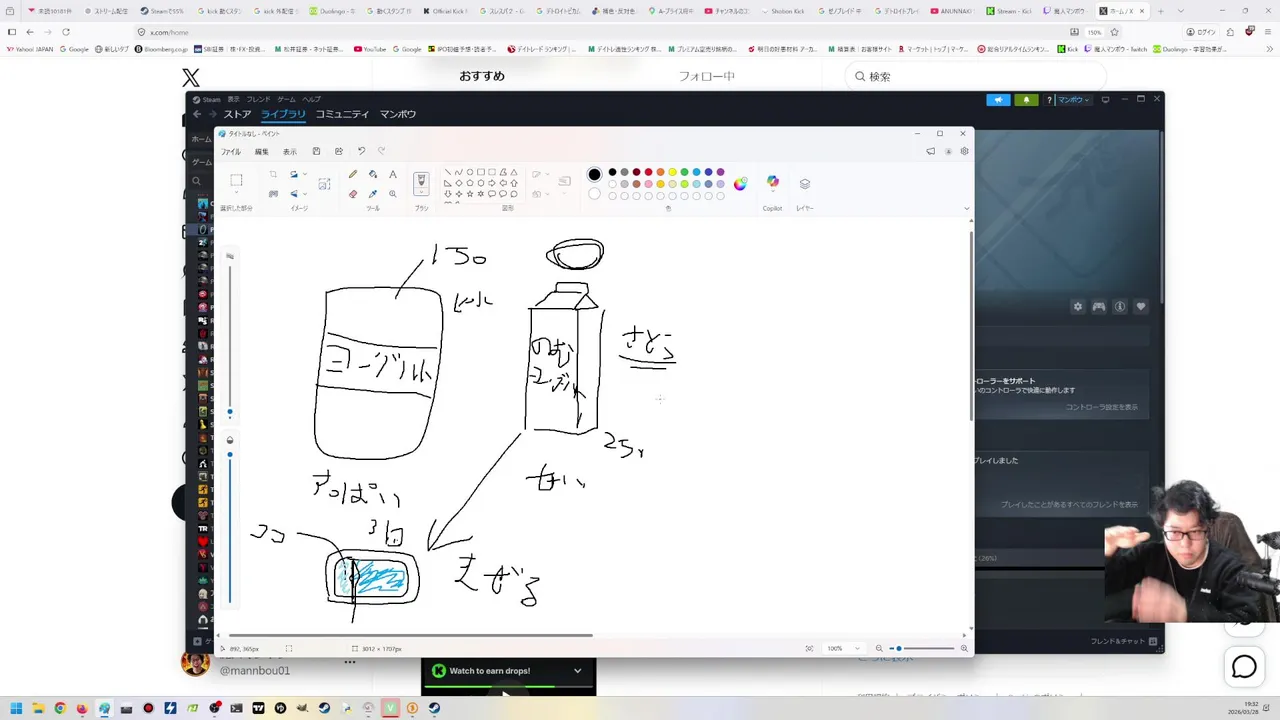Open the Layers panel in Paint
Screen dimensions: 1280x720
[805, 184]
